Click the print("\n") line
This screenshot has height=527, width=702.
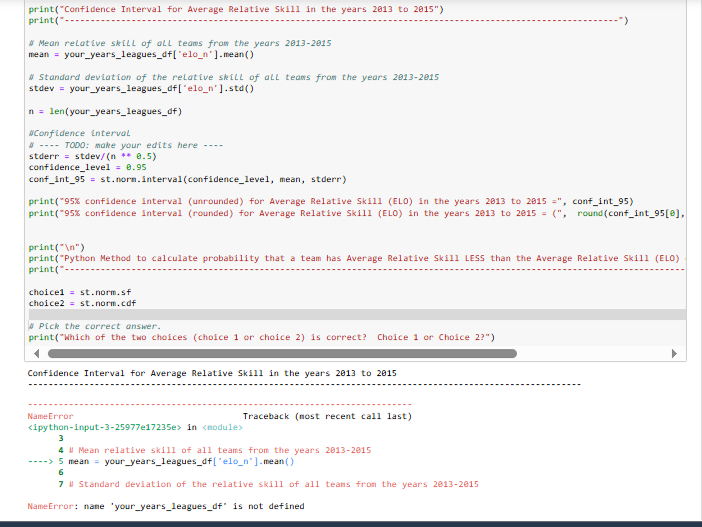[57, 247]
